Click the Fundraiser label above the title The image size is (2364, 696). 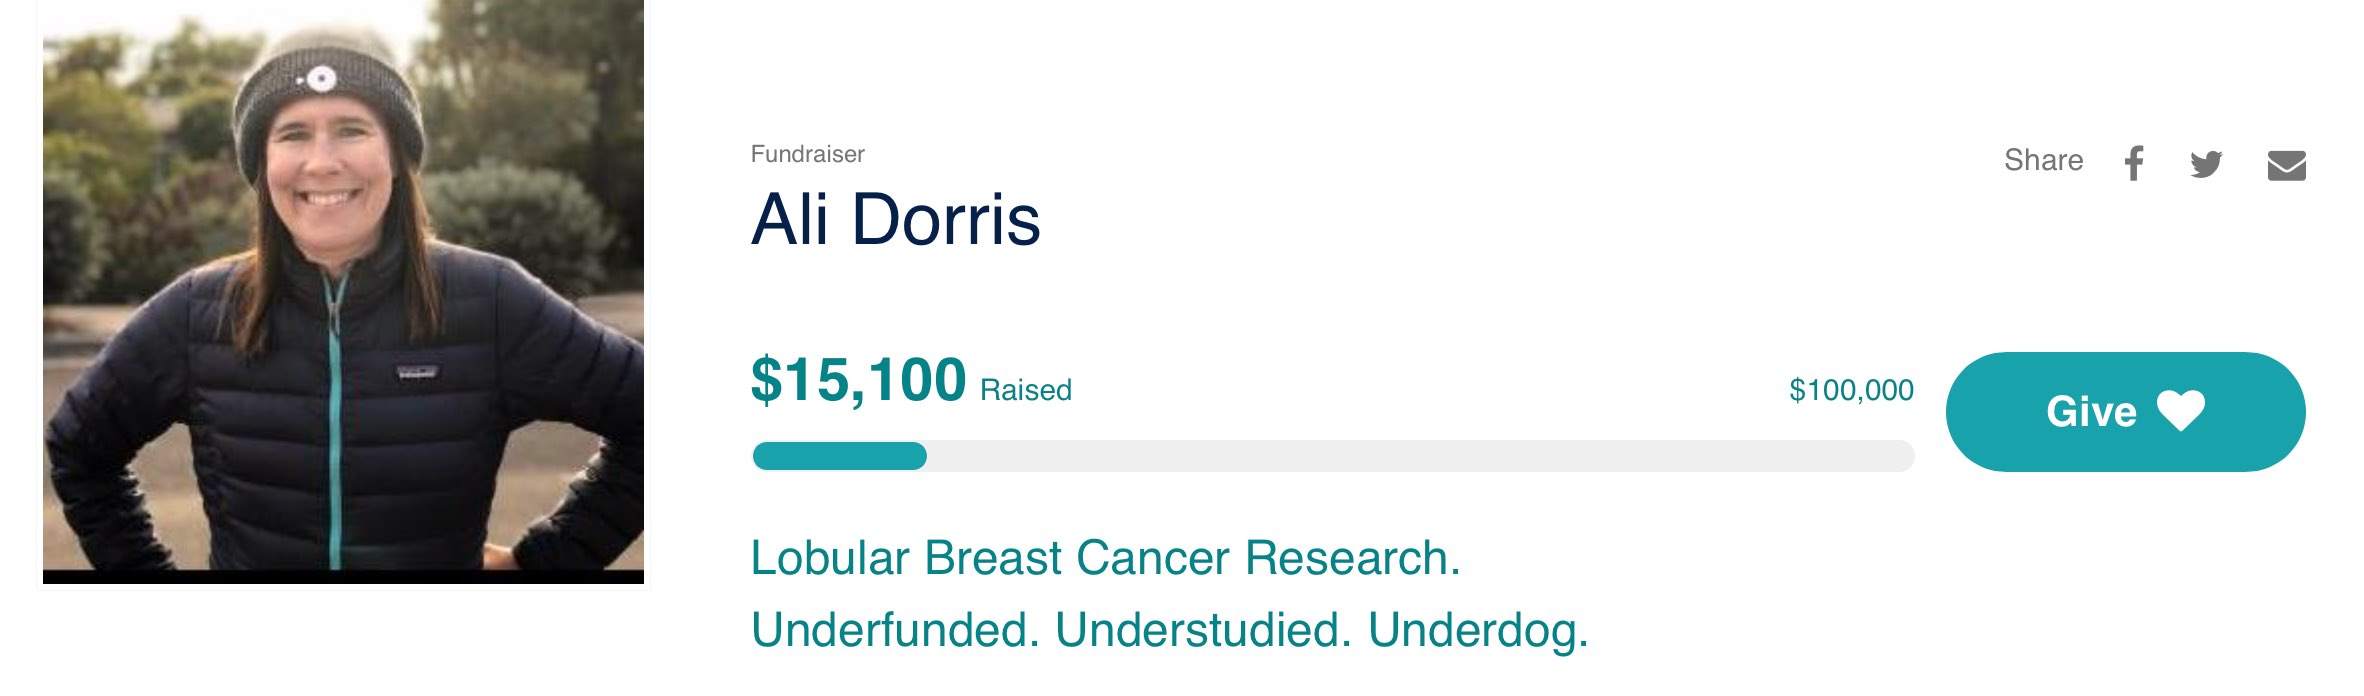806,153
